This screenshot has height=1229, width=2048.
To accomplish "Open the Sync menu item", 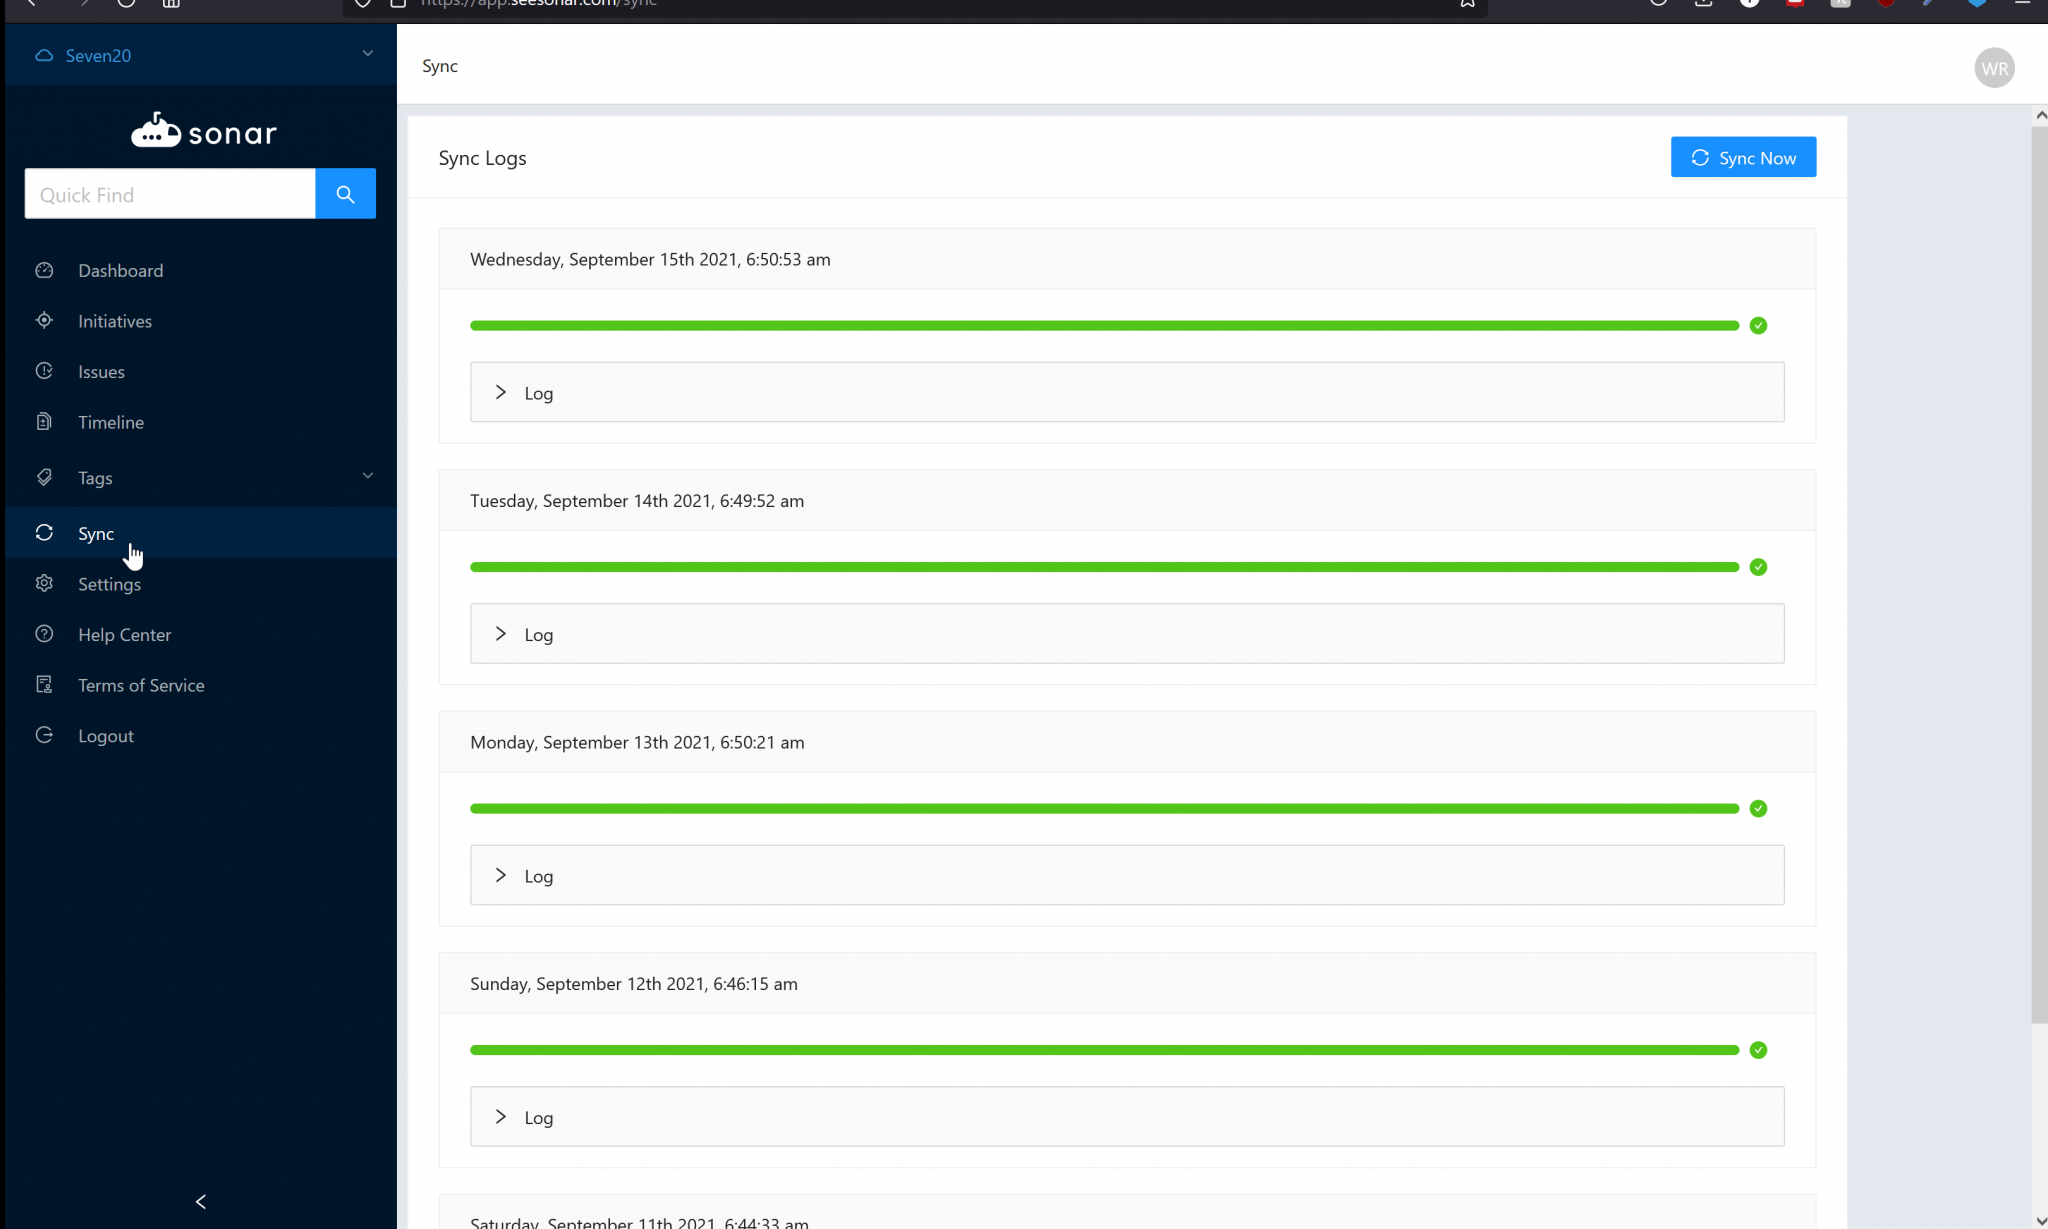I will pyautogui.click(x=96, y=533).
